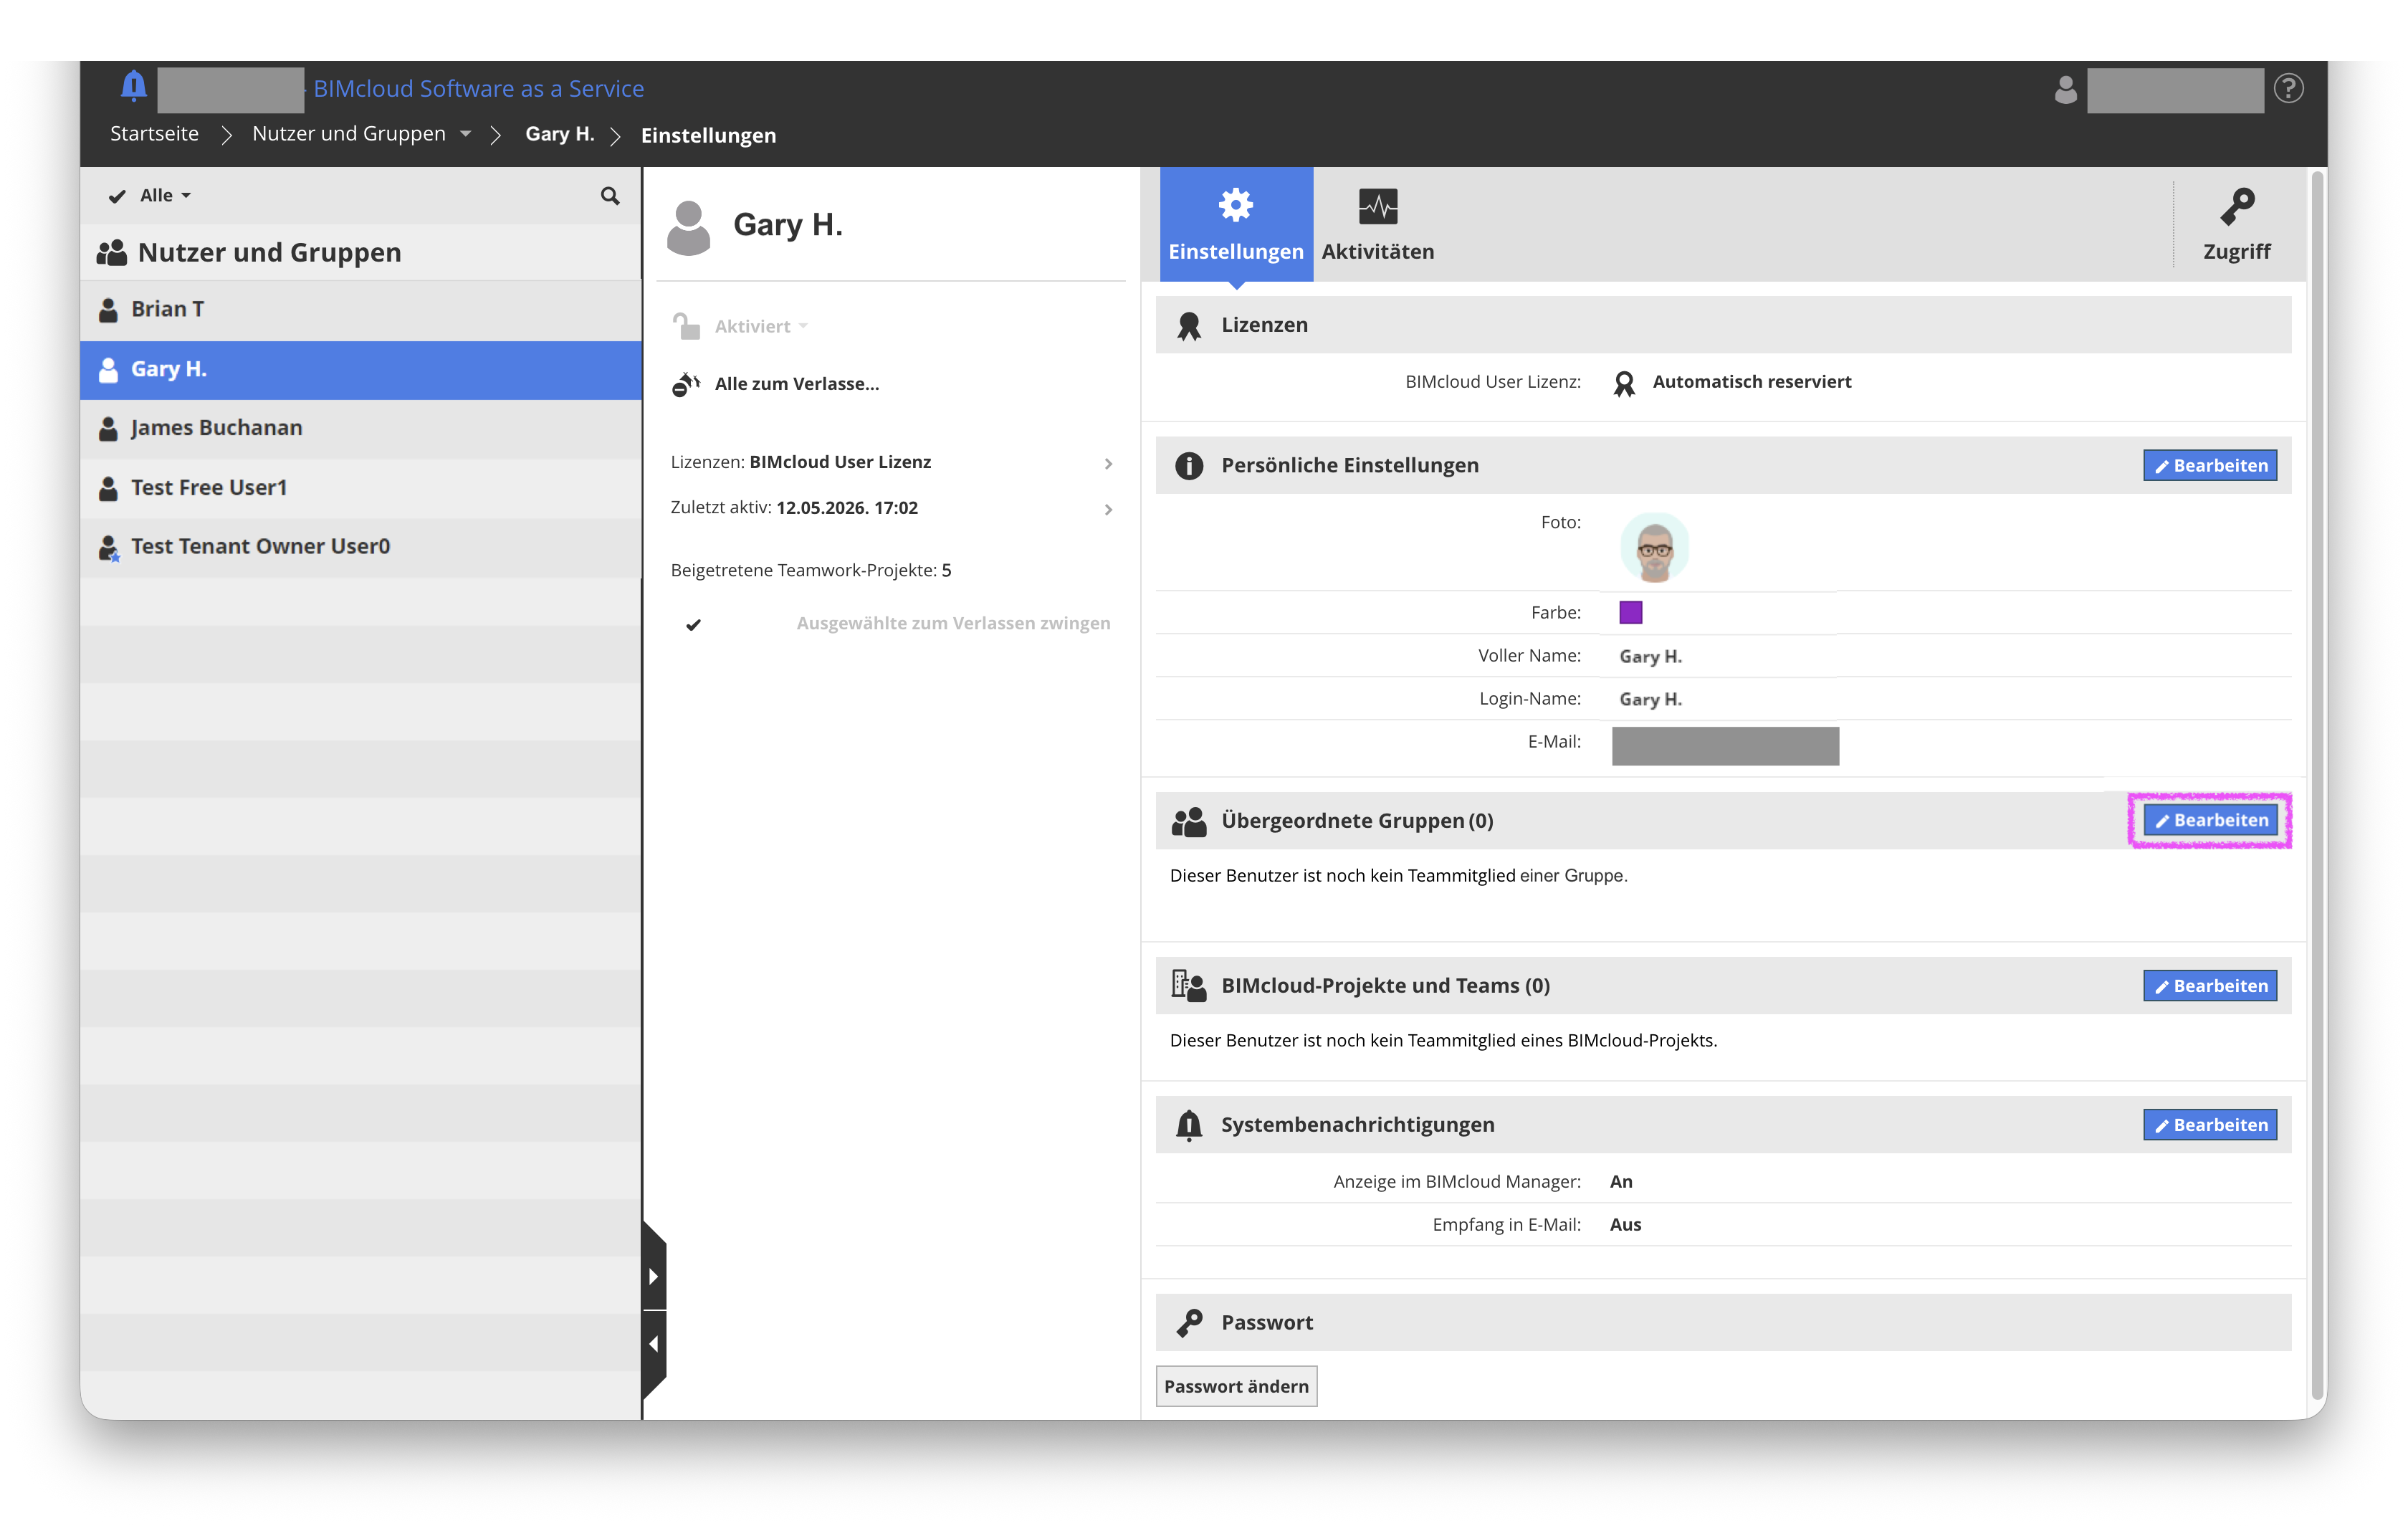2408x1526 pixels.
Task: Expand the Lizenzen row chevron
Action: pyautogui.click(x=1108, y=463)
